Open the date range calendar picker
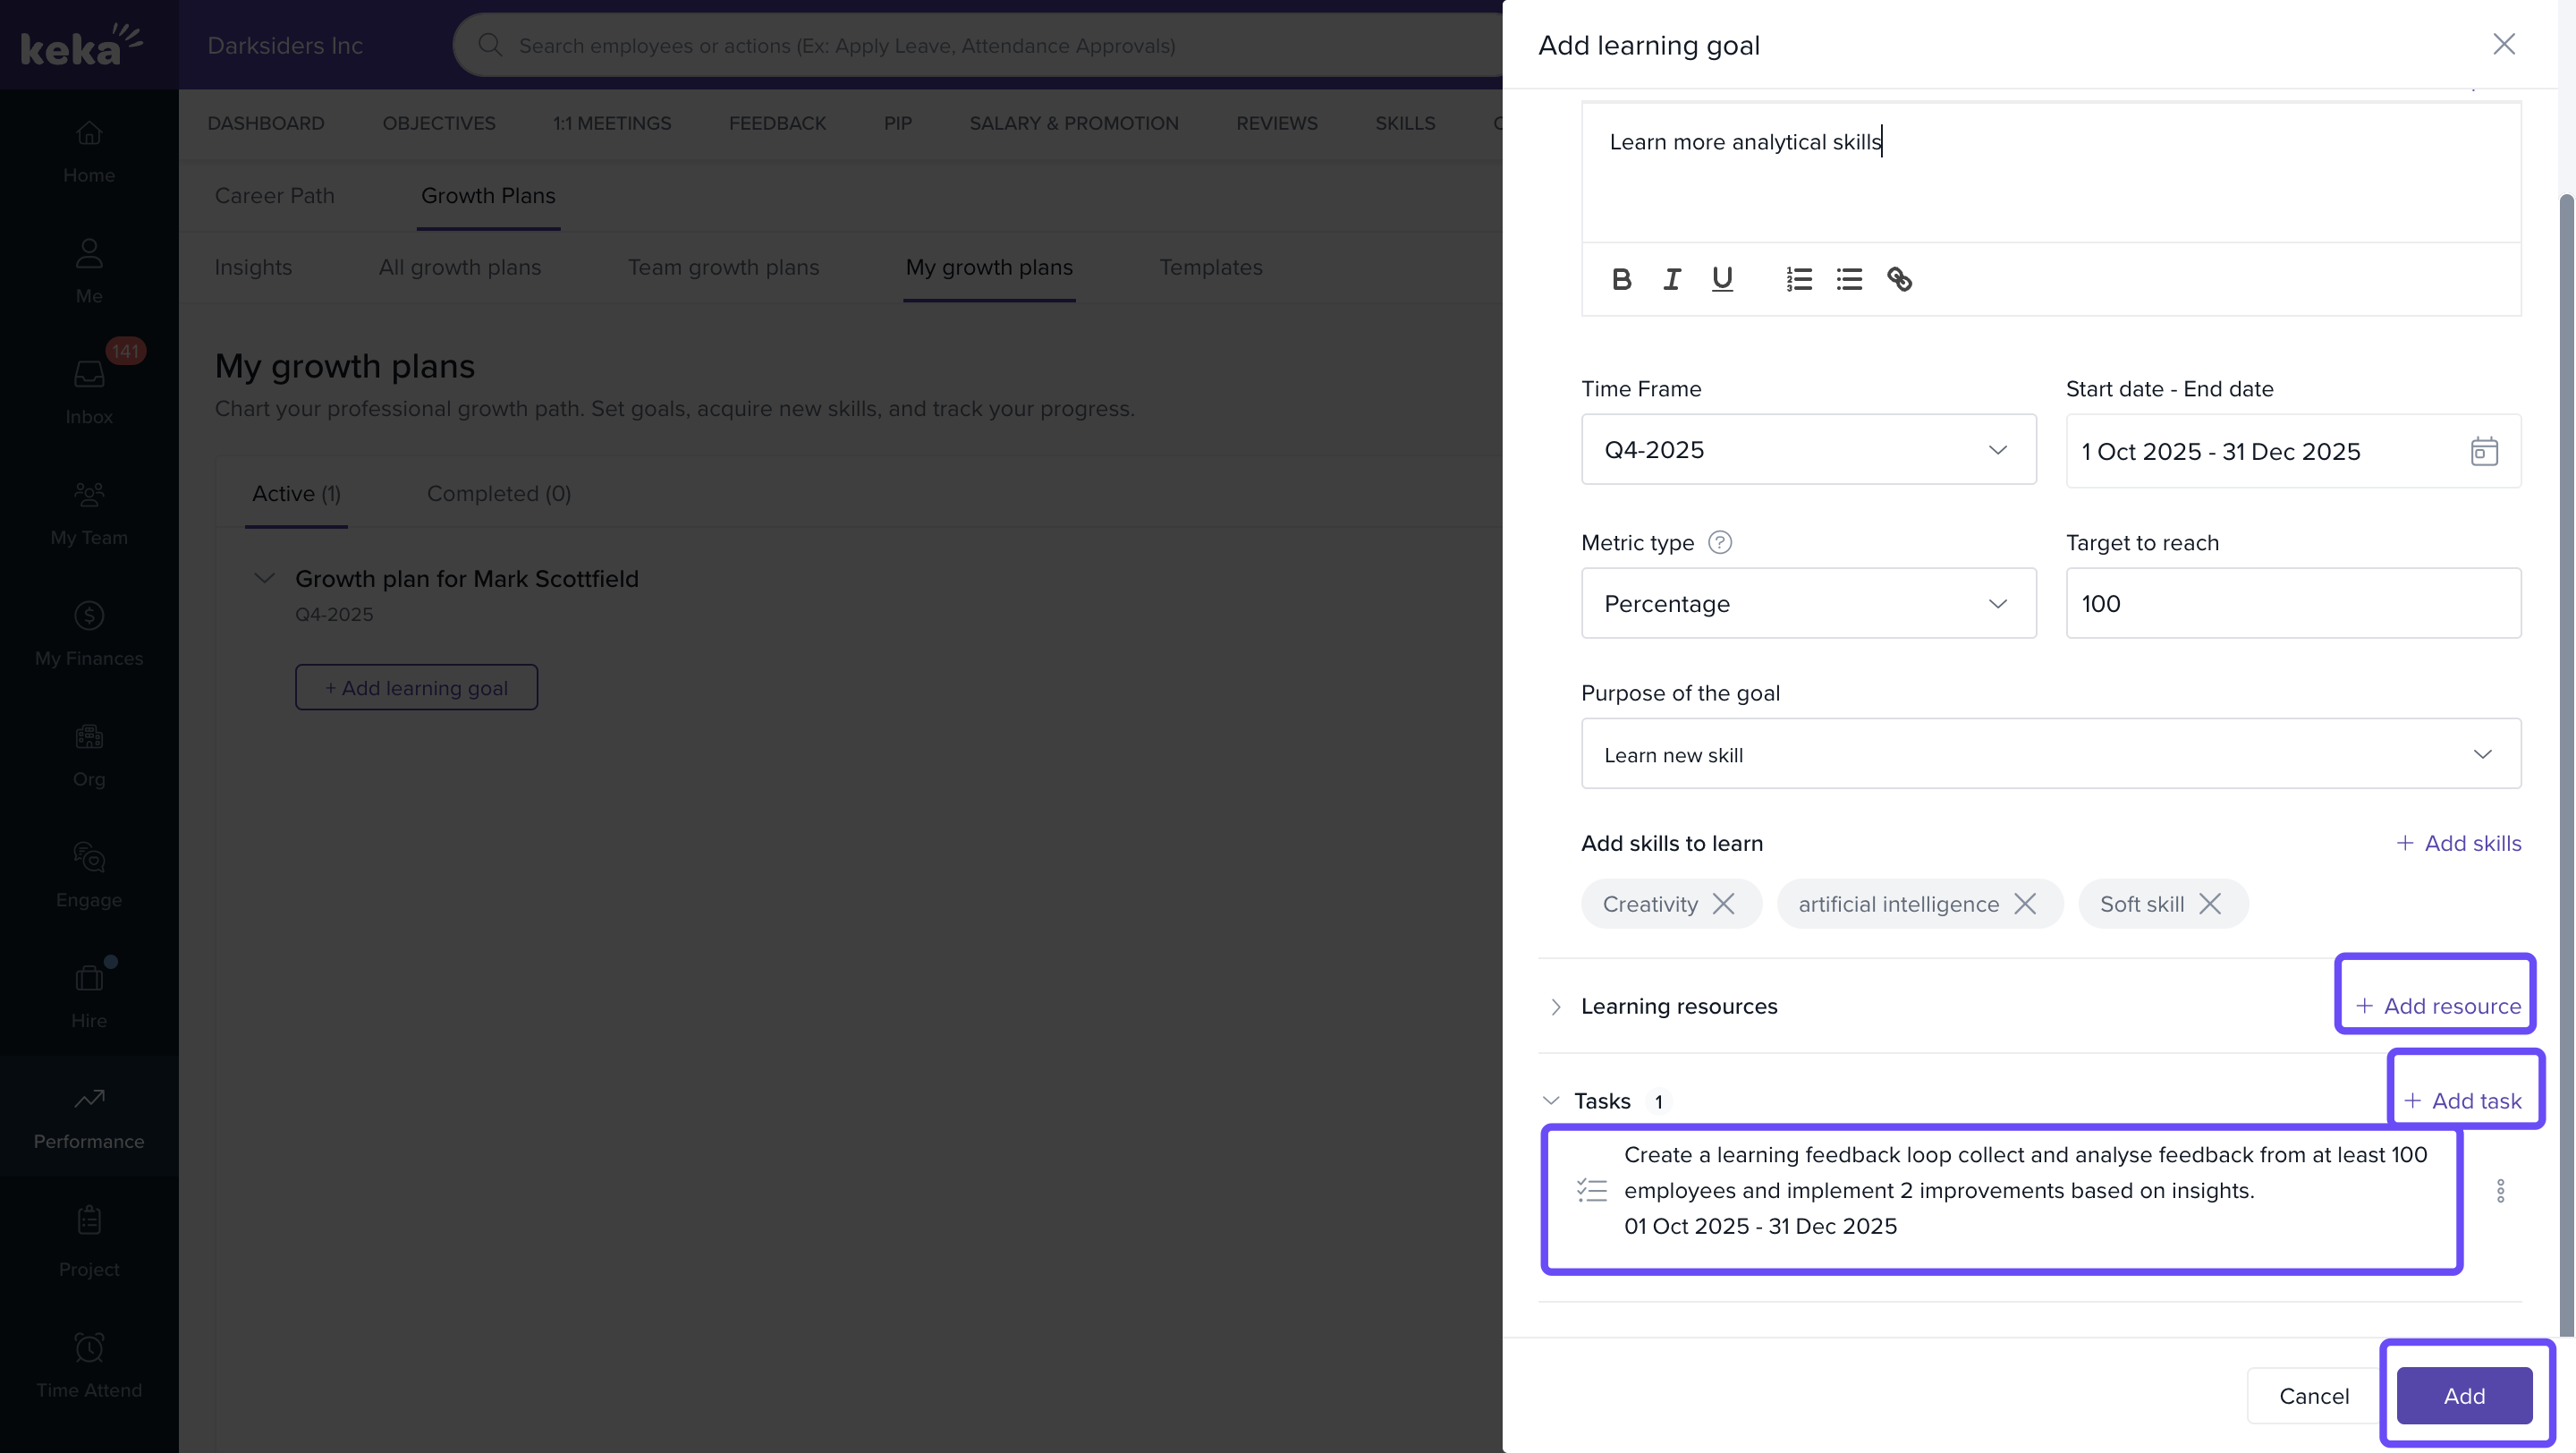 [x=2483, y=451]
